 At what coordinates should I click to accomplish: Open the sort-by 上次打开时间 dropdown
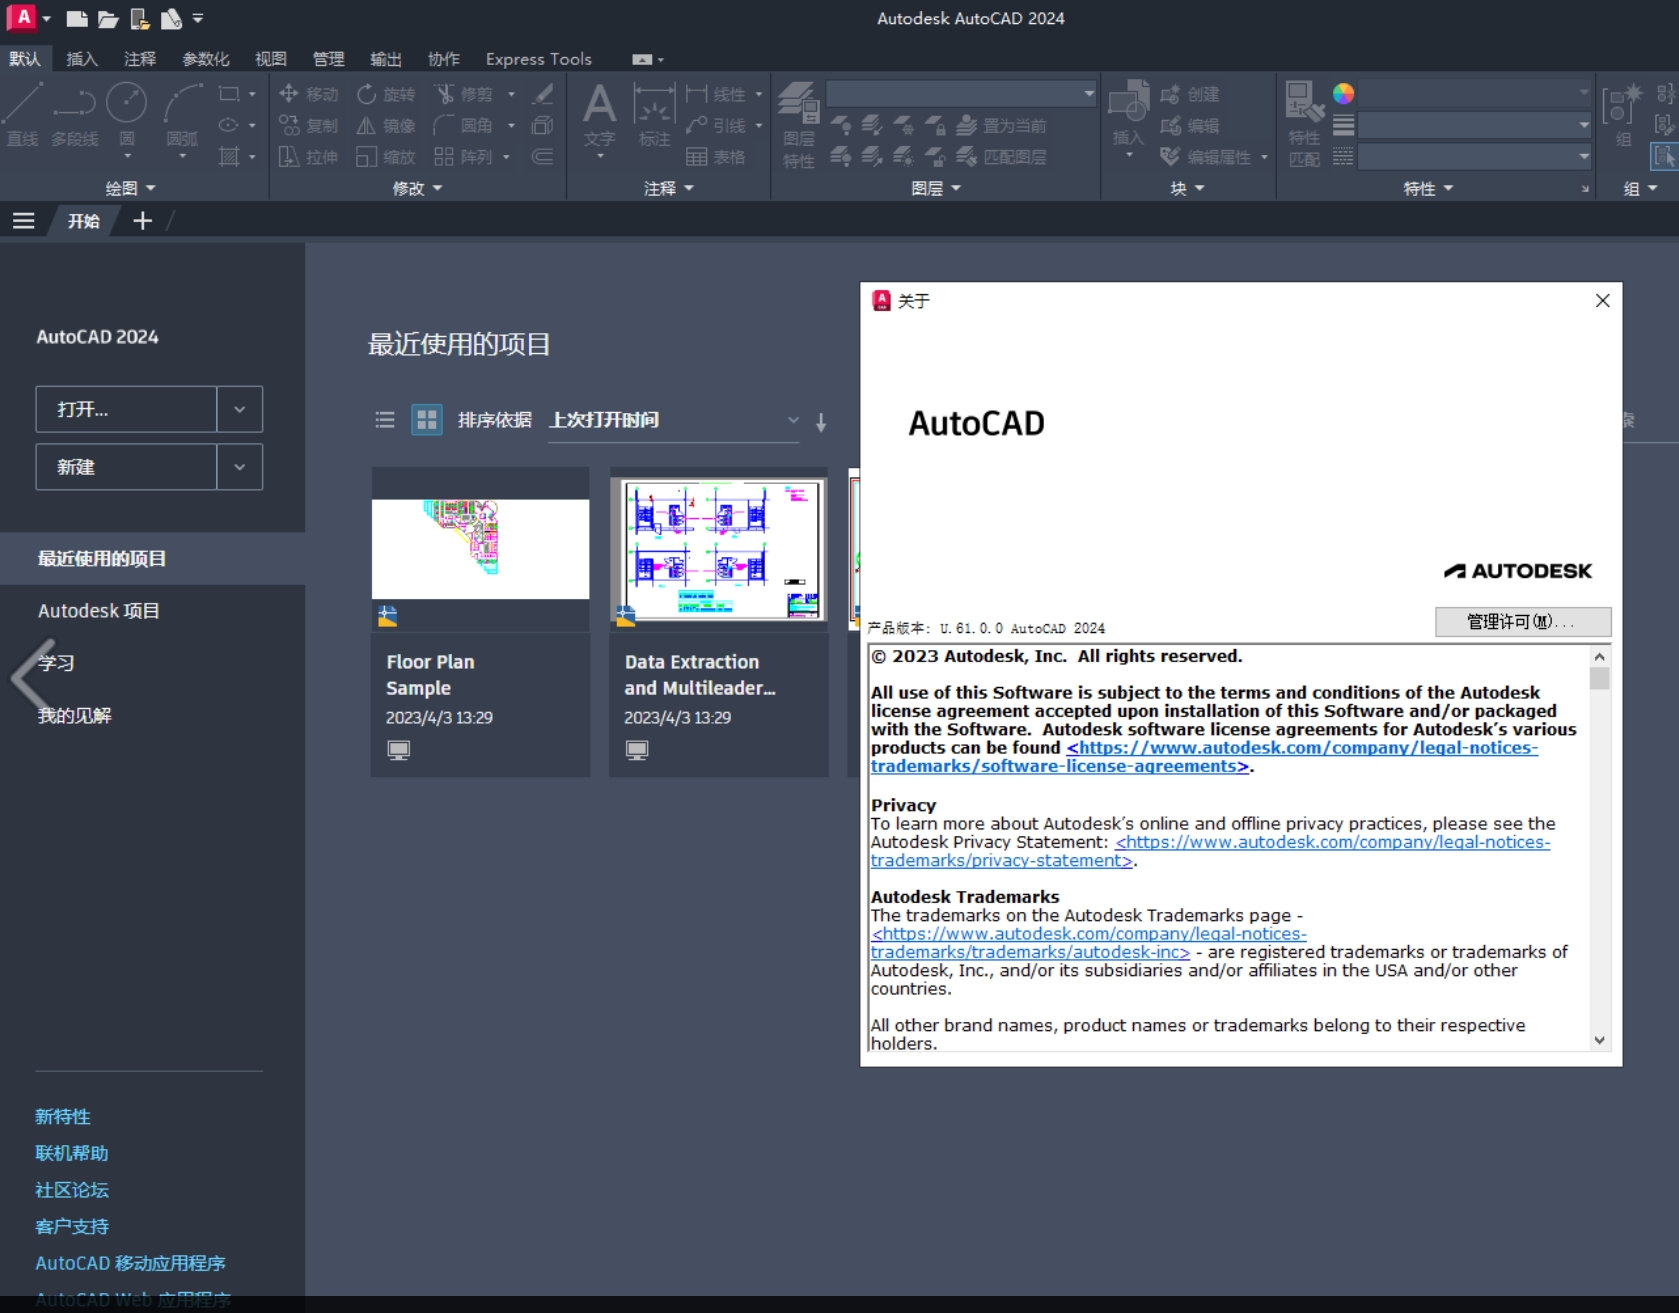tap(674, 420)
